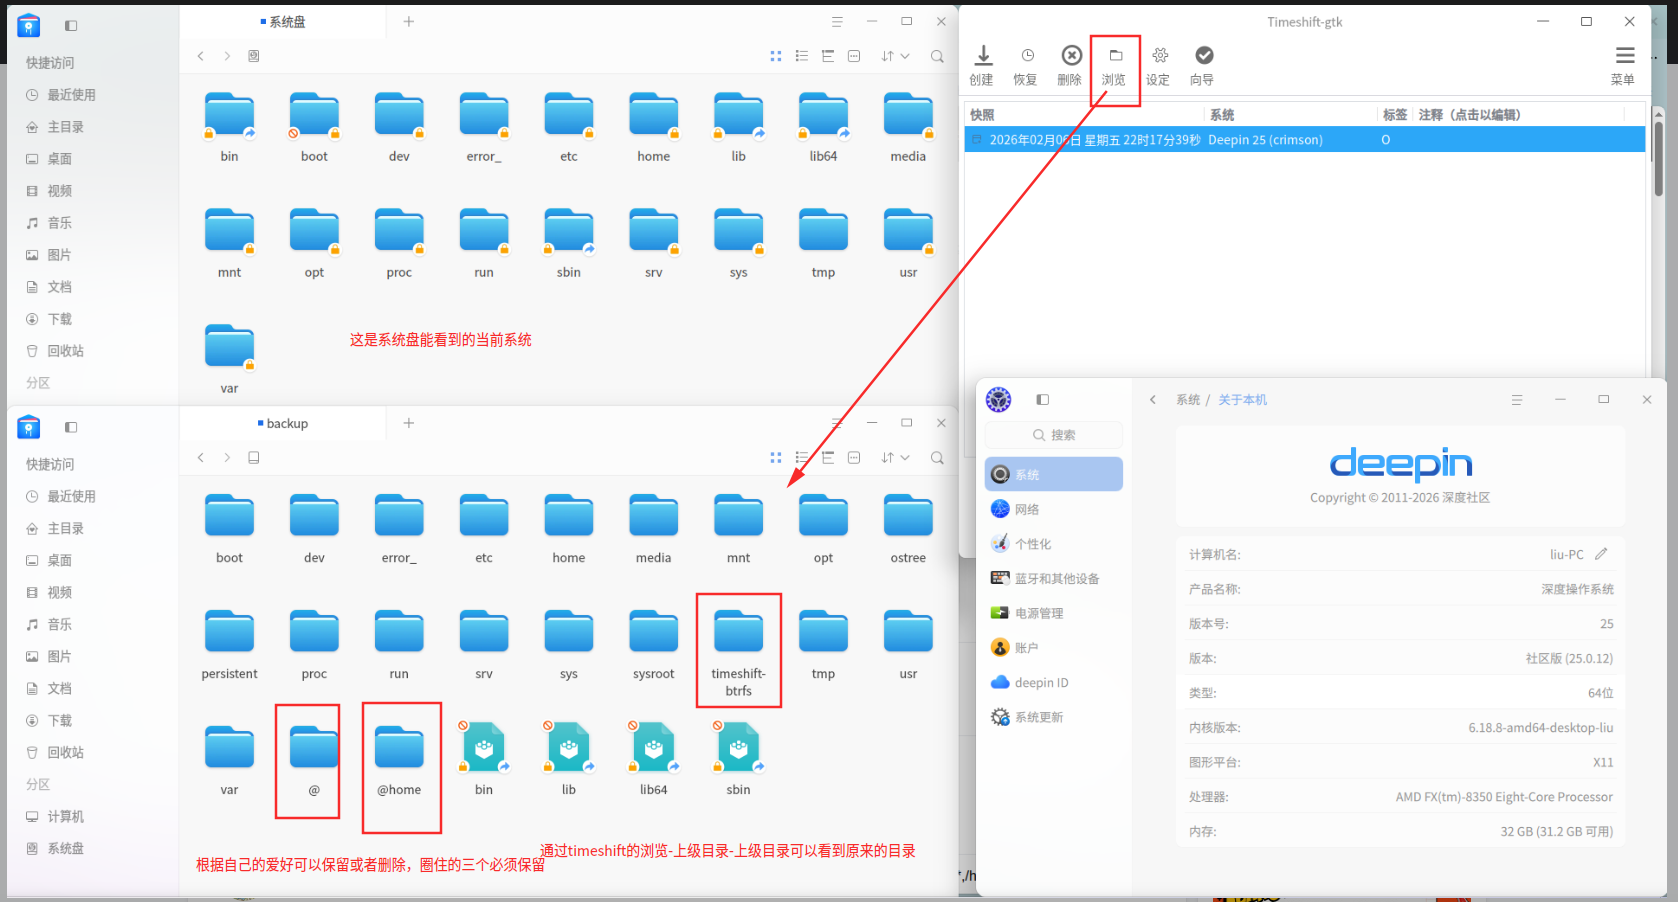Screen dimensions: 1678x902
Task: Select the lib64 link in backup window
Action: (x=654, y=761)
